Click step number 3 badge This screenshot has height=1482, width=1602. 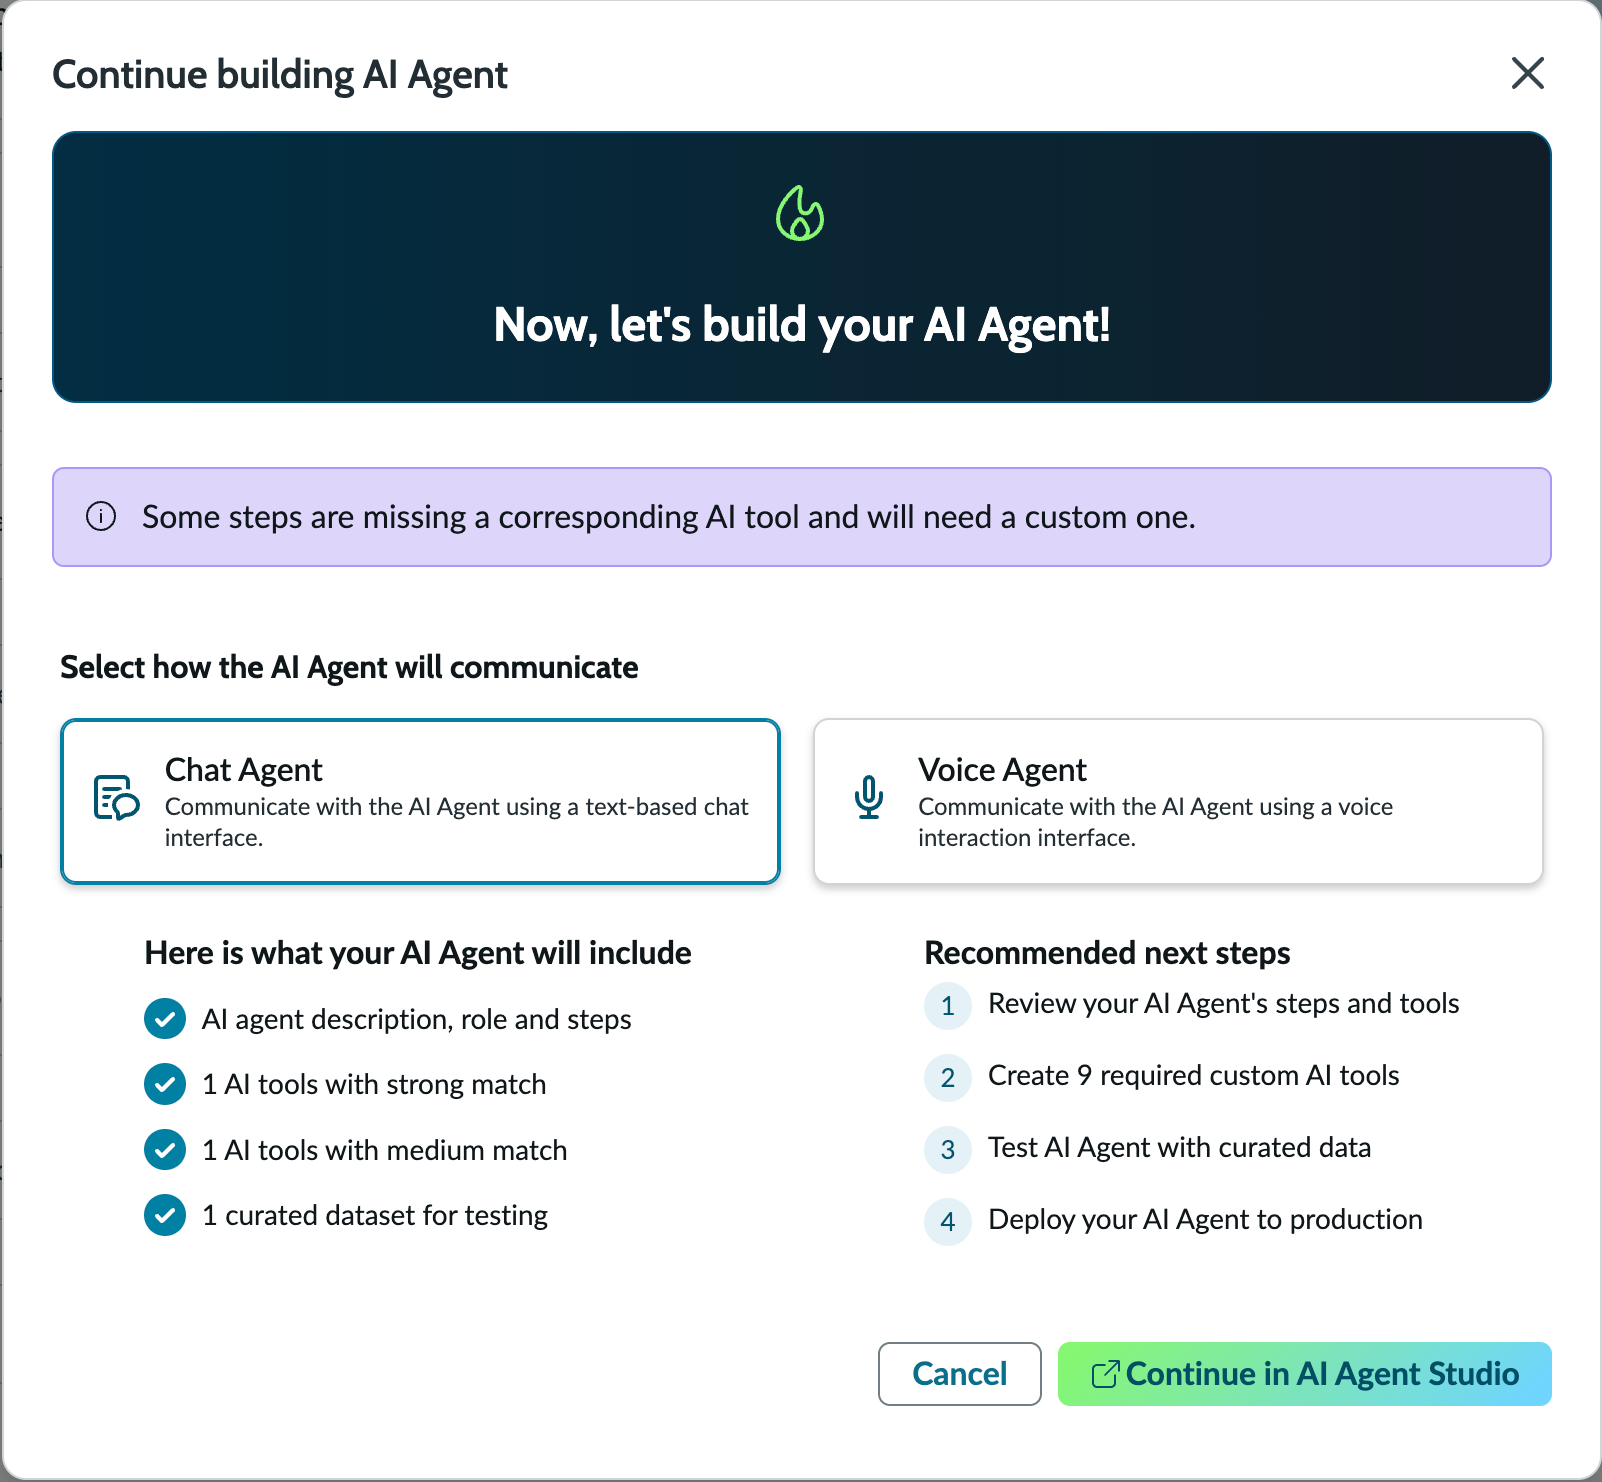coord(948,1149)
